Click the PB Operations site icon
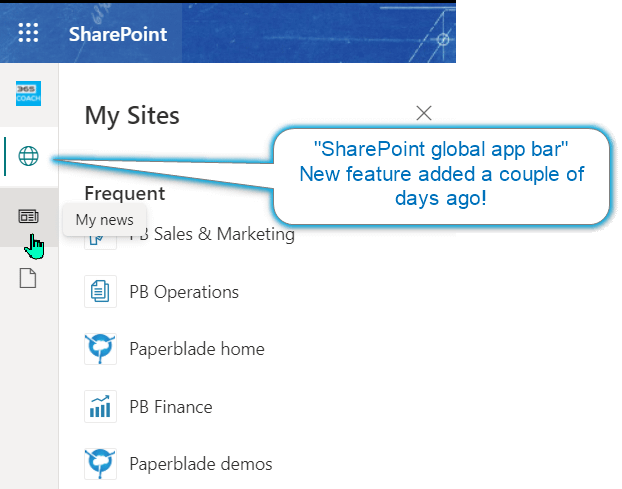This screenshot has width=622, height=489. click(x=101, y=292)
